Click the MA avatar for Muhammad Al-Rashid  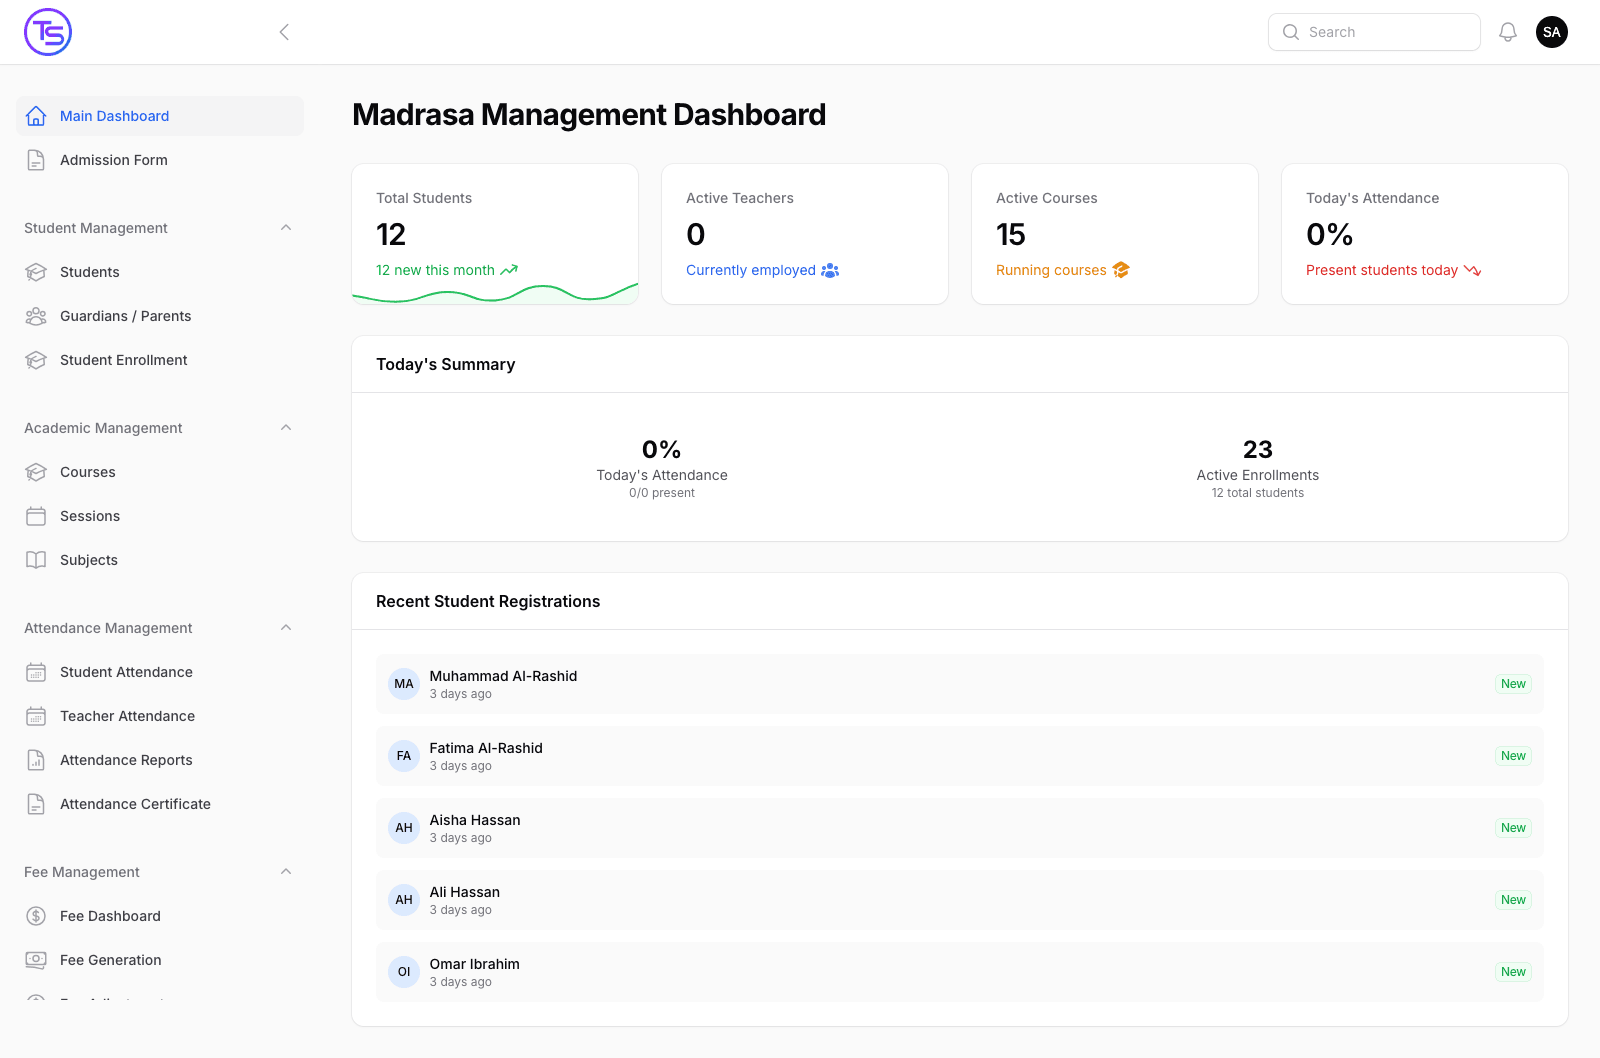pos(404,684)
